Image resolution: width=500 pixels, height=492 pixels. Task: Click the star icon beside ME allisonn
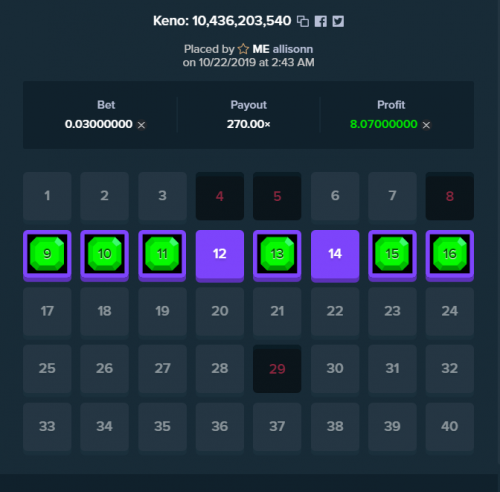(243, 49)
